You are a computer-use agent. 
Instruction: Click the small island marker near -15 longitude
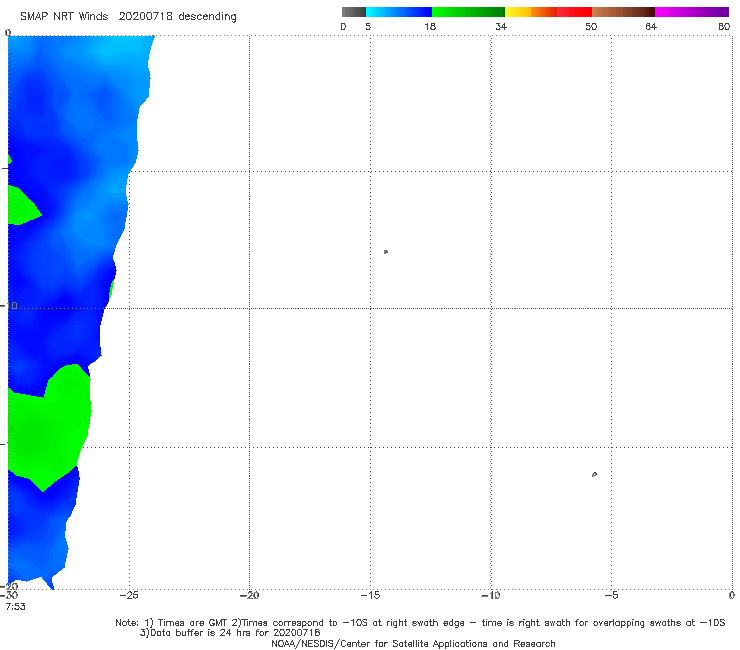[x=386, y=252]
